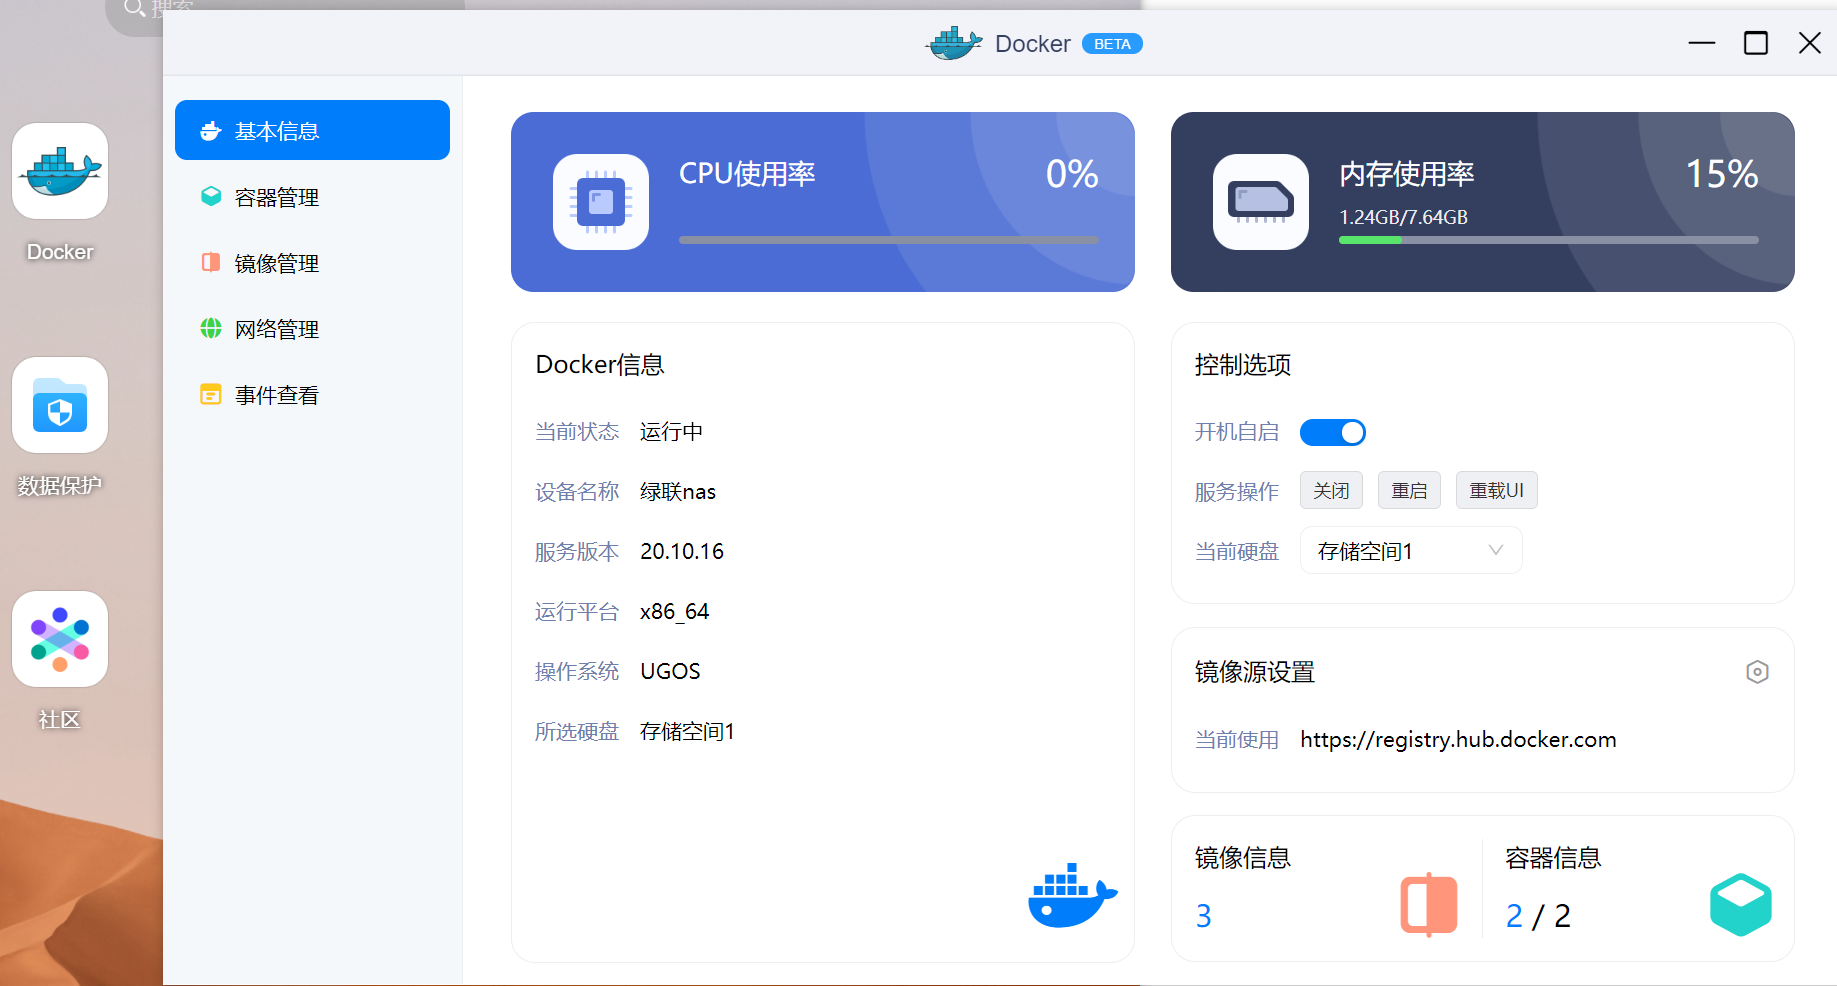Screen dimensions: 1837x986
Task: Click the orange image icon in 镜像信息
Action: (1429, 905)
